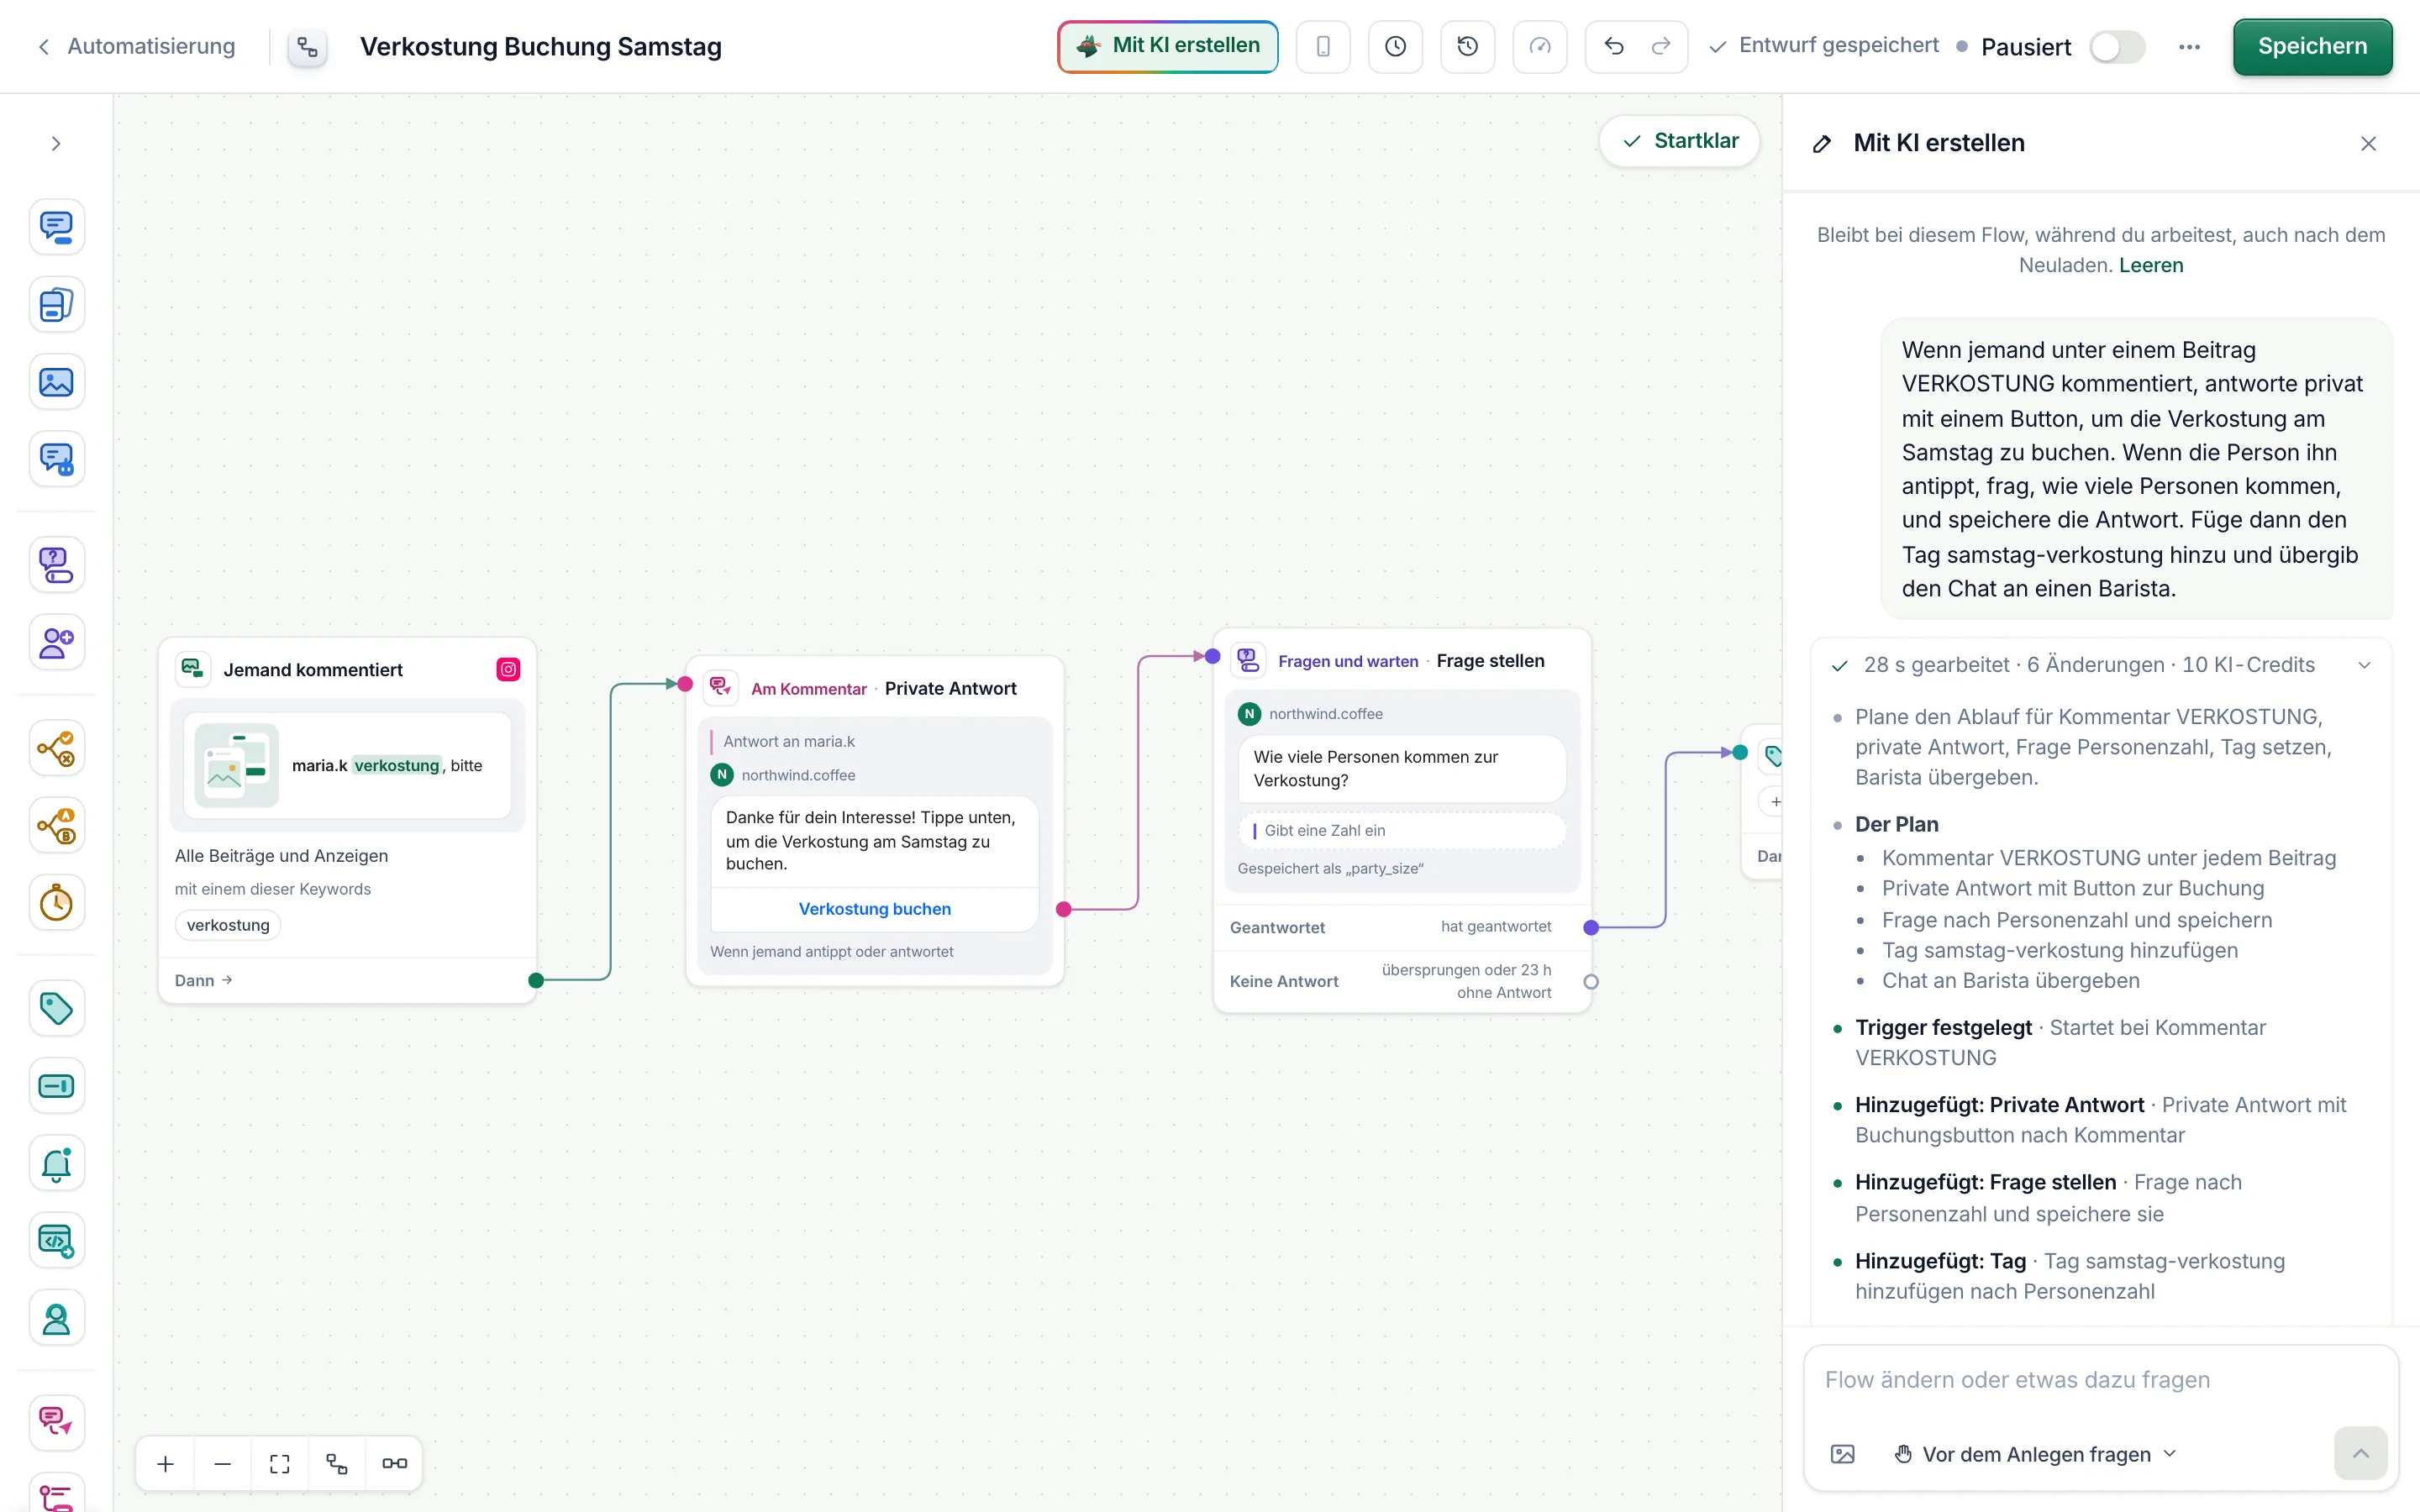Toggle the Pausiert automation switch
Viewport: 2420px width, 1512px height.
2116,47
